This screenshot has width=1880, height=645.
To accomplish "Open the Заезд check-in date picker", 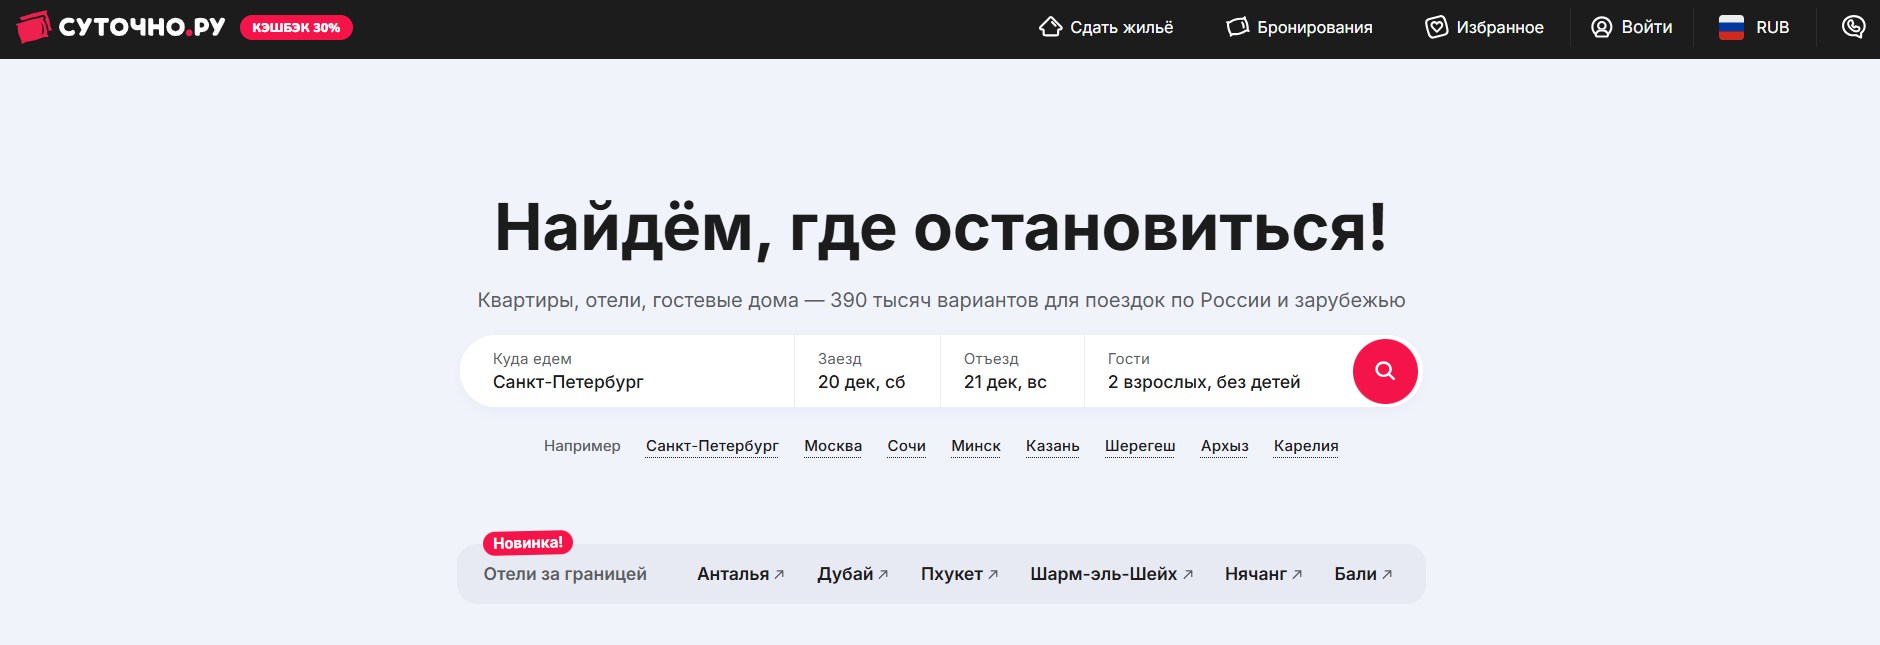I will (867, 371).
